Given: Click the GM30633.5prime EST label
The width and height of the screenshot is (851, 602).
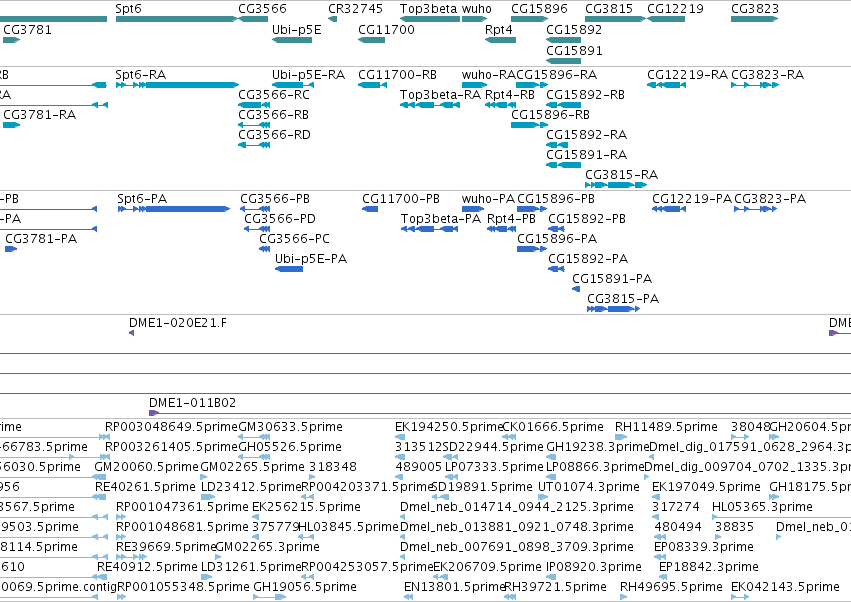Looking at the screenshot, I should click(x=290, y=427).
